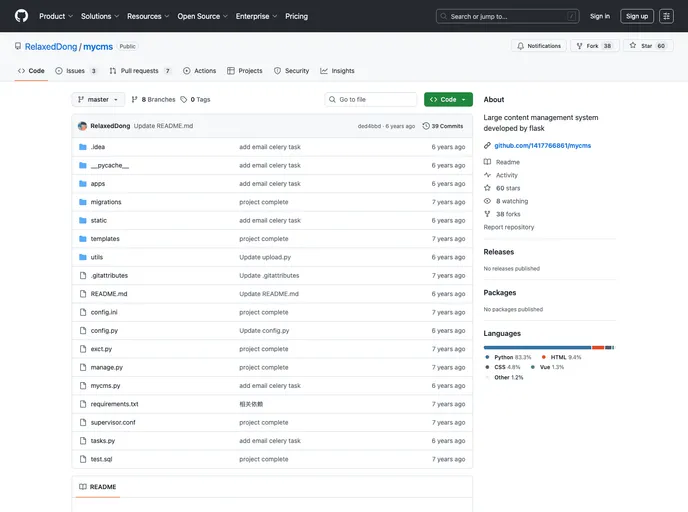This screenshot has height=512, width=688.
Task: Click the eye icon next to 8 watching
Action: [487, 201]
